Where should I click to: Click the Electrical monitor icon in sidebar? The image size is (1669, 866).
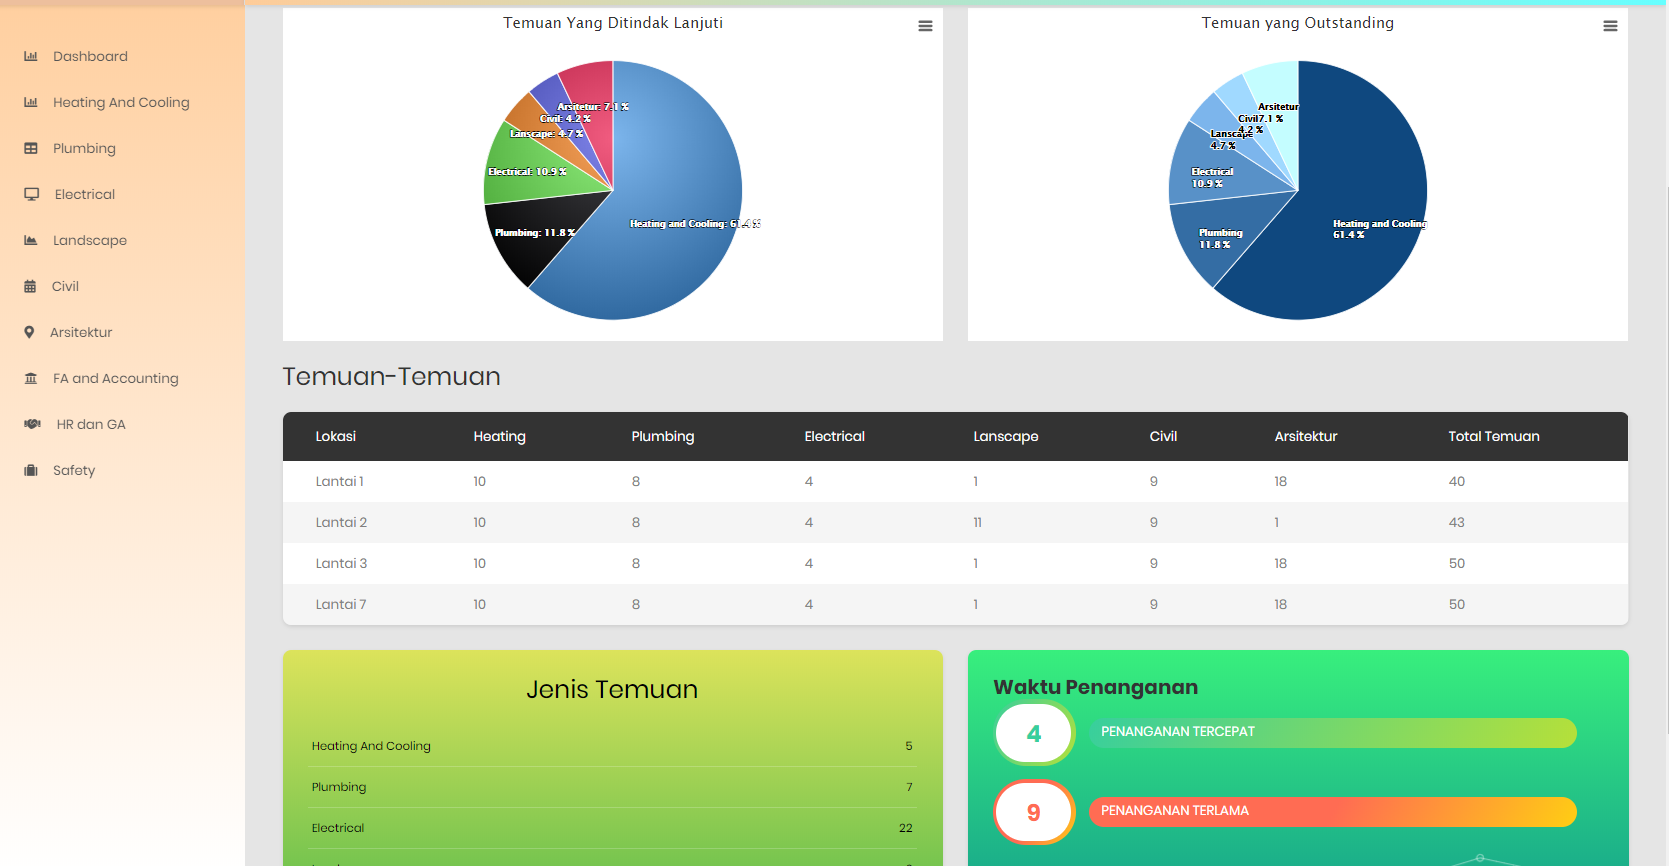(32, 195)
